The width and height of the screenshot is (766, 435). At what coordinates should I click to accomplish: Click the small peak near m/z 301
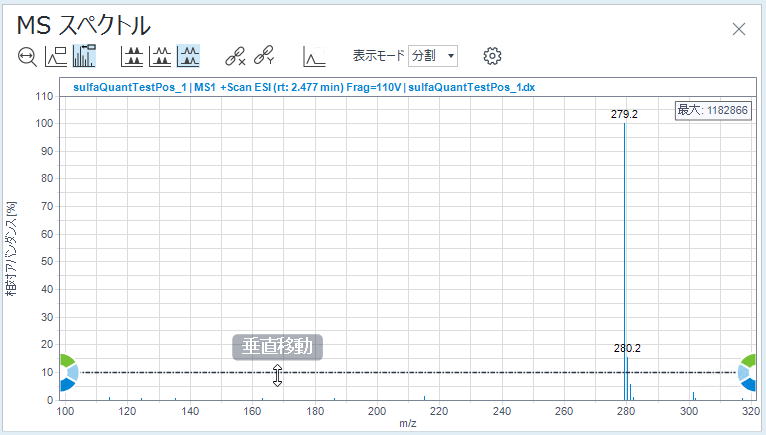[693, 396]
